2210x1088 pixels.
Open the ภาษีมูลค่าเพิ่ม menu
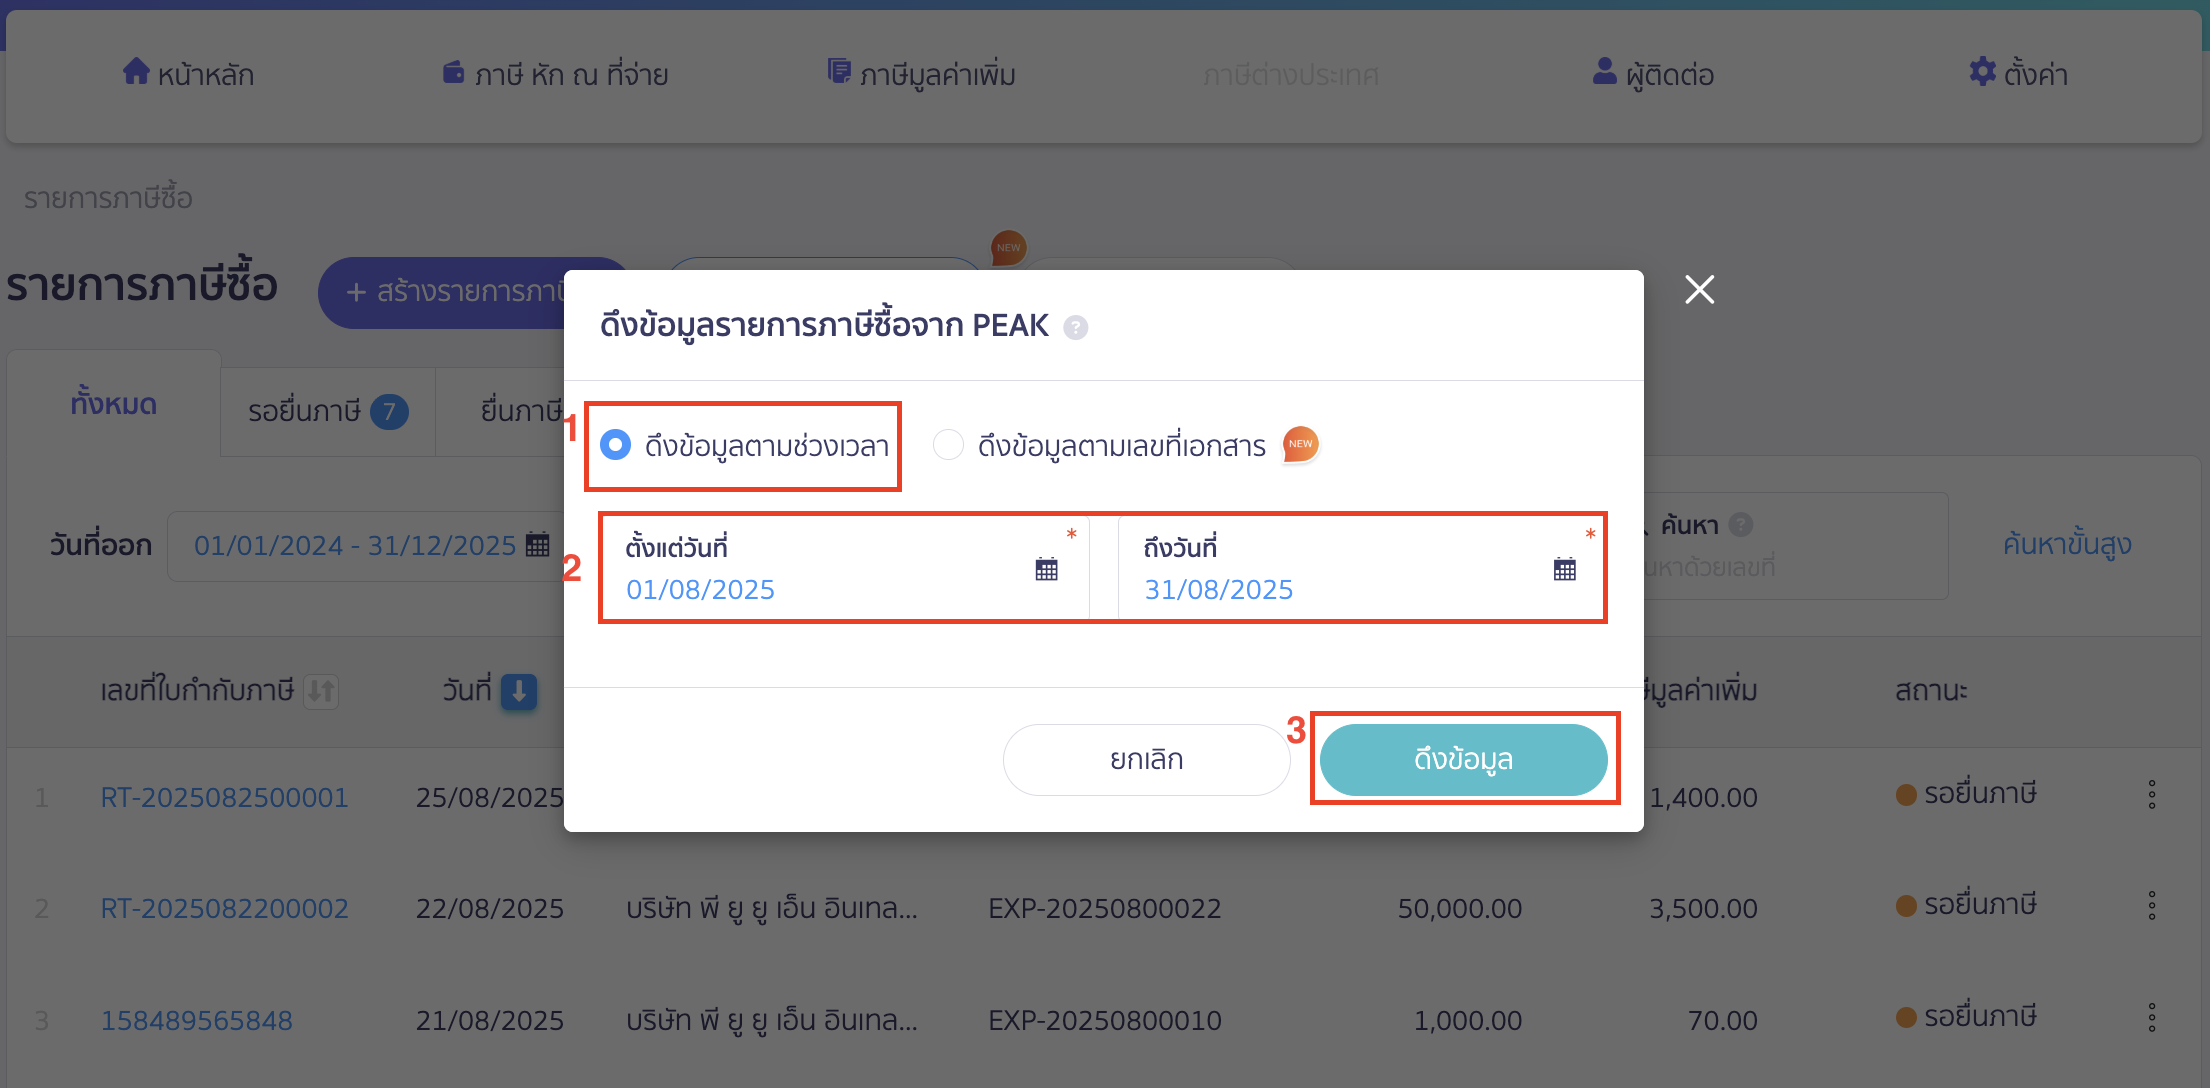(x=921, y=74)
